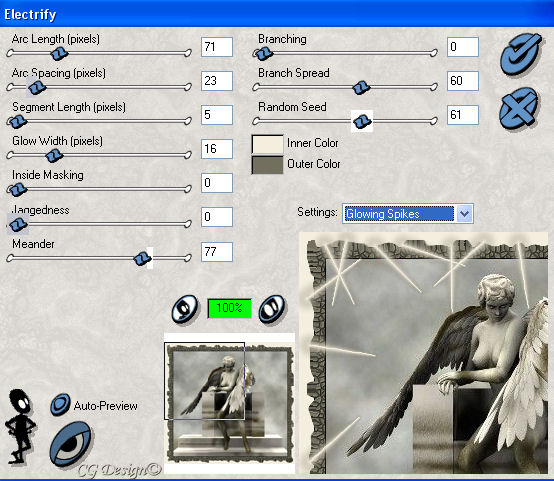Click the blue checkmark OK icon

click(x=520, y=54)
